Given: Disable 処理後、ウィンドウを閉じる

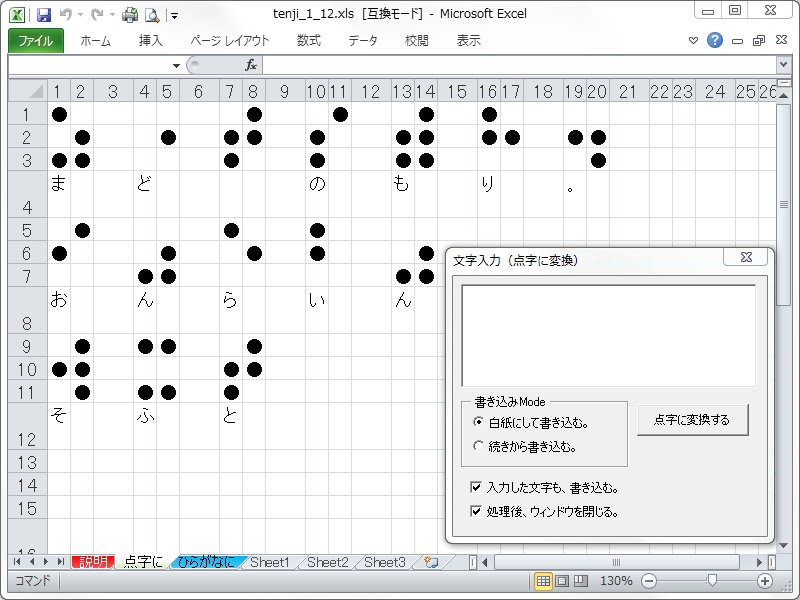Looking at the screenshot, I should click(x=474, y=511).
